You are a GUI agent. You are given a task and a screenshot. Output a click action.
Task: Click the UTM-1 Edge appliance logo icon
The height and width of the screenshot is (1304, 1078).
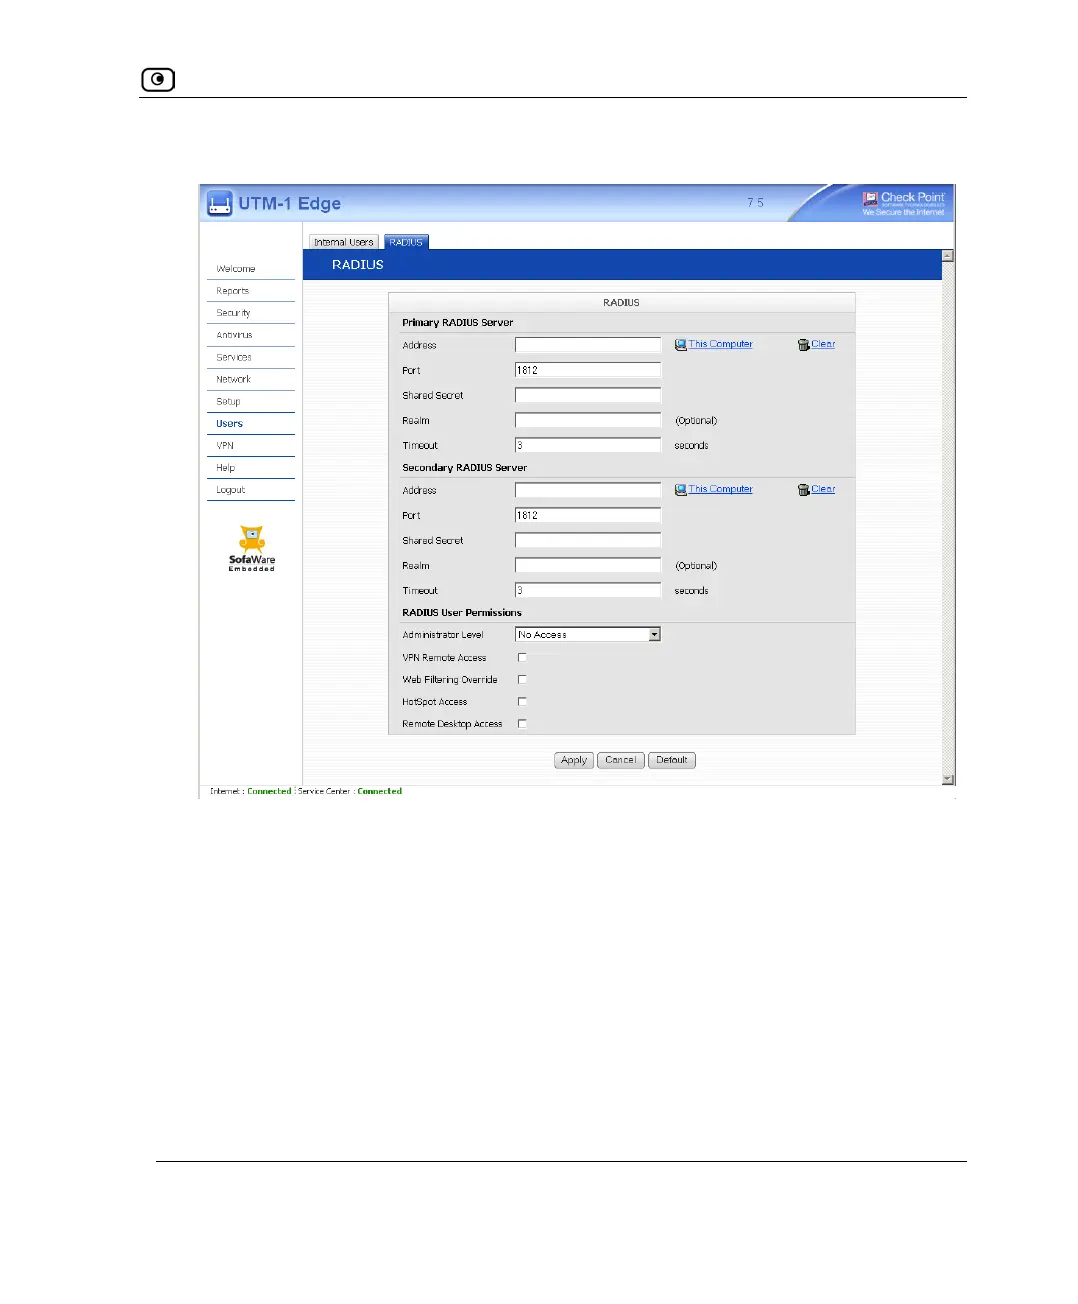(x=220, y=203)
